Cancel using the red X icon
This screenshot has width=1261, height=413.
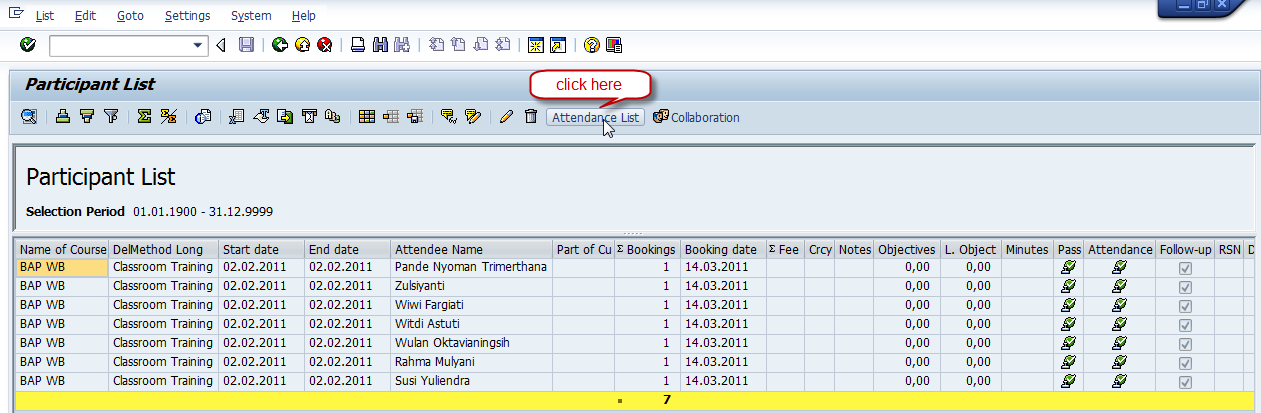(325, 45)
